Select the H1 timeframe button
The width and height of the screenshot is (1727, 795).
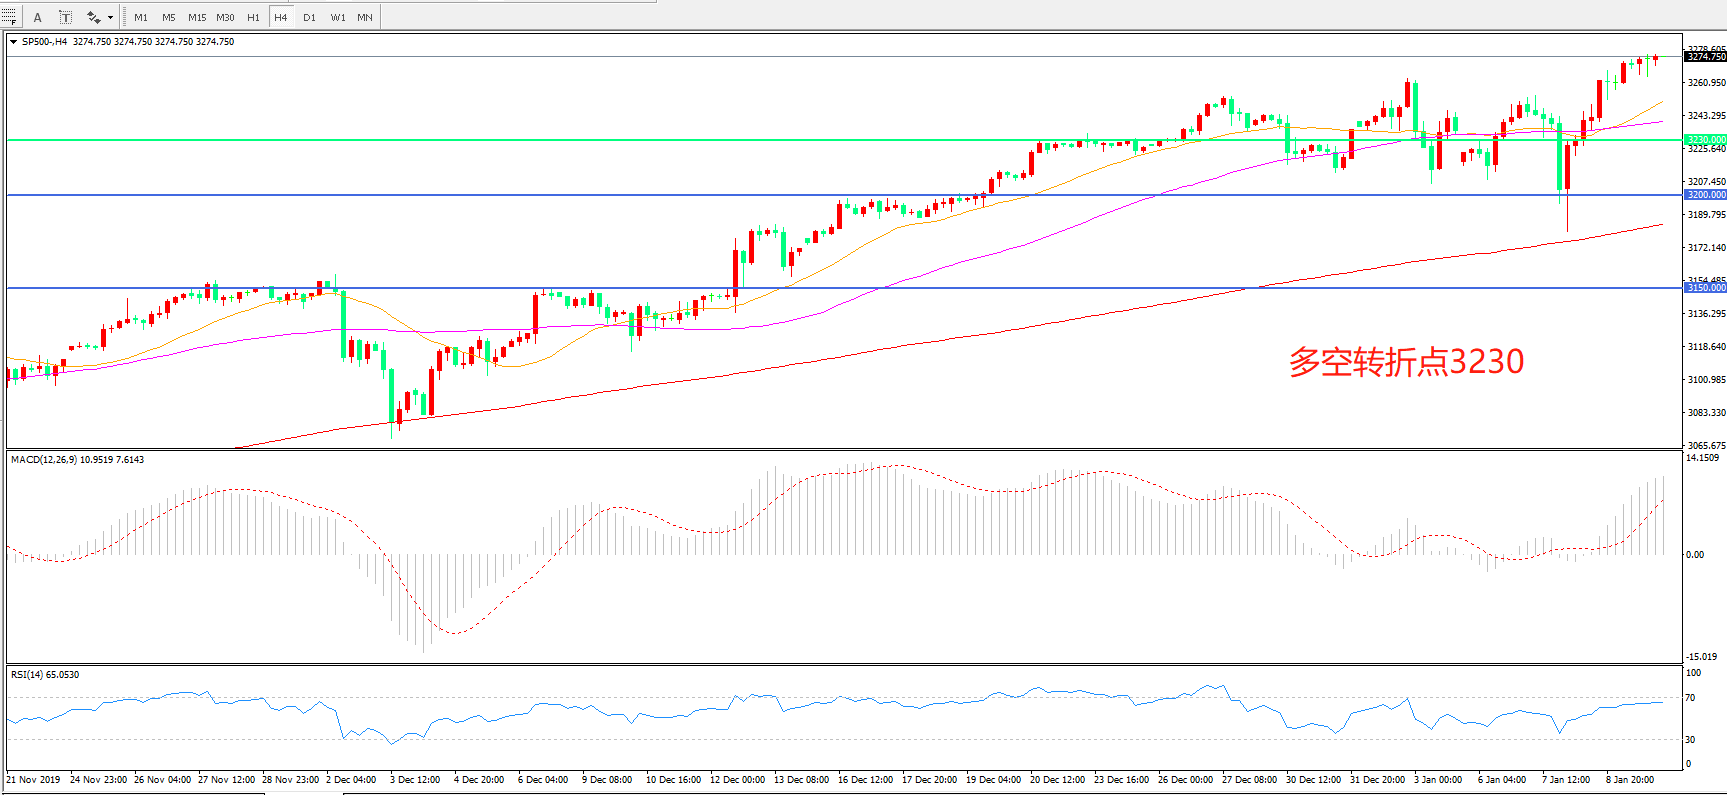[x=253, y=17]
